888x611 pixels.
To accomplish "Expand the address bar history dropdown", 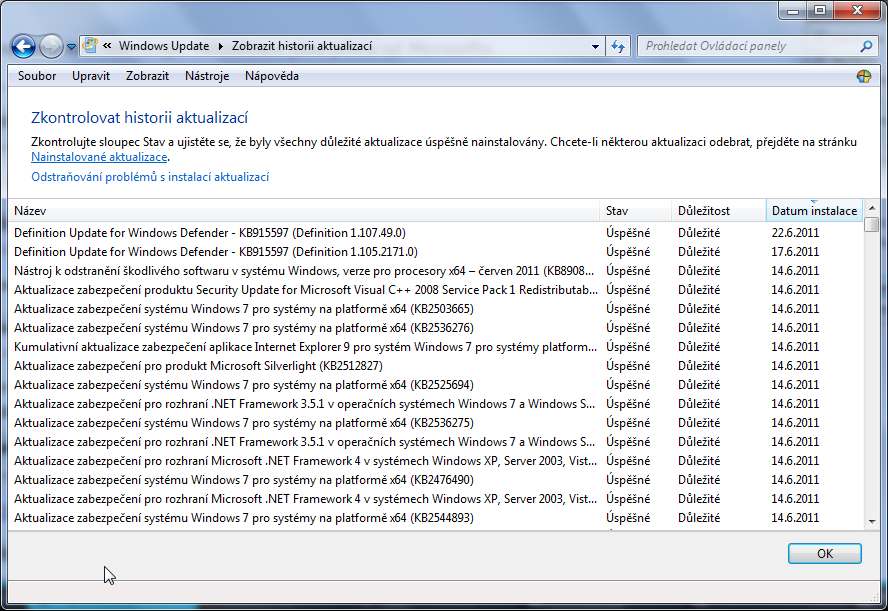I will coord(595,46).
